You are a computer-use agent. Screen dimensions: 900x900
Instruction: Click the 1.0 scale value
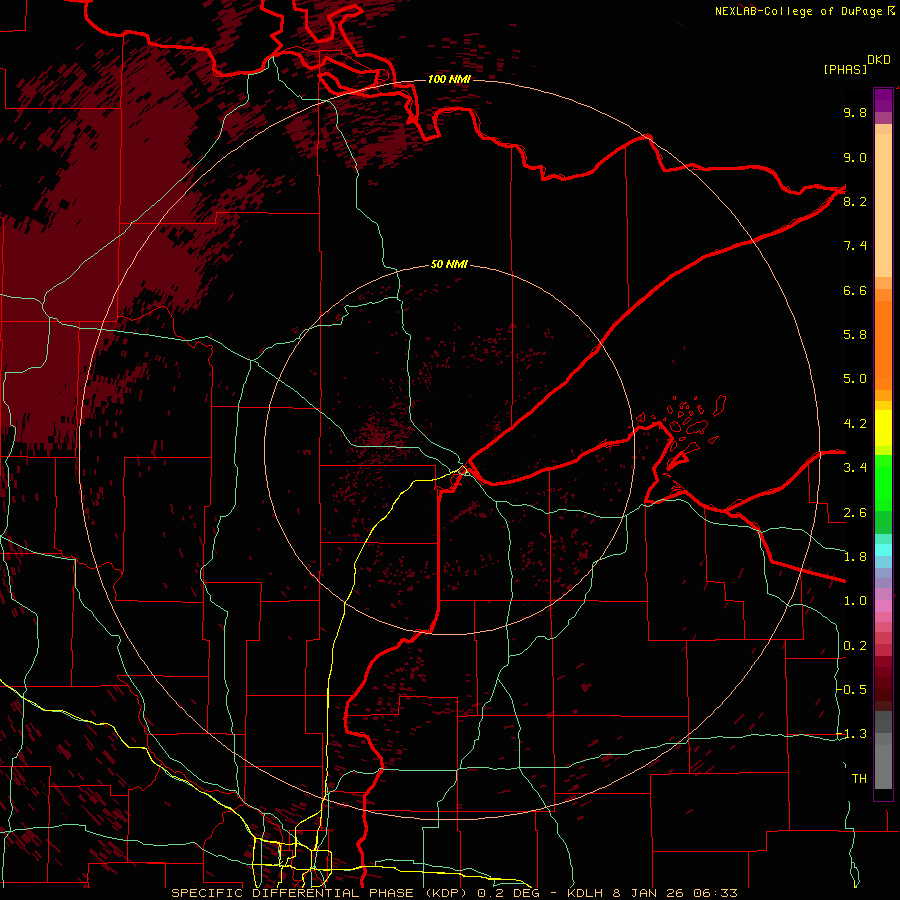pyautogui.click(x=855, y=601)
